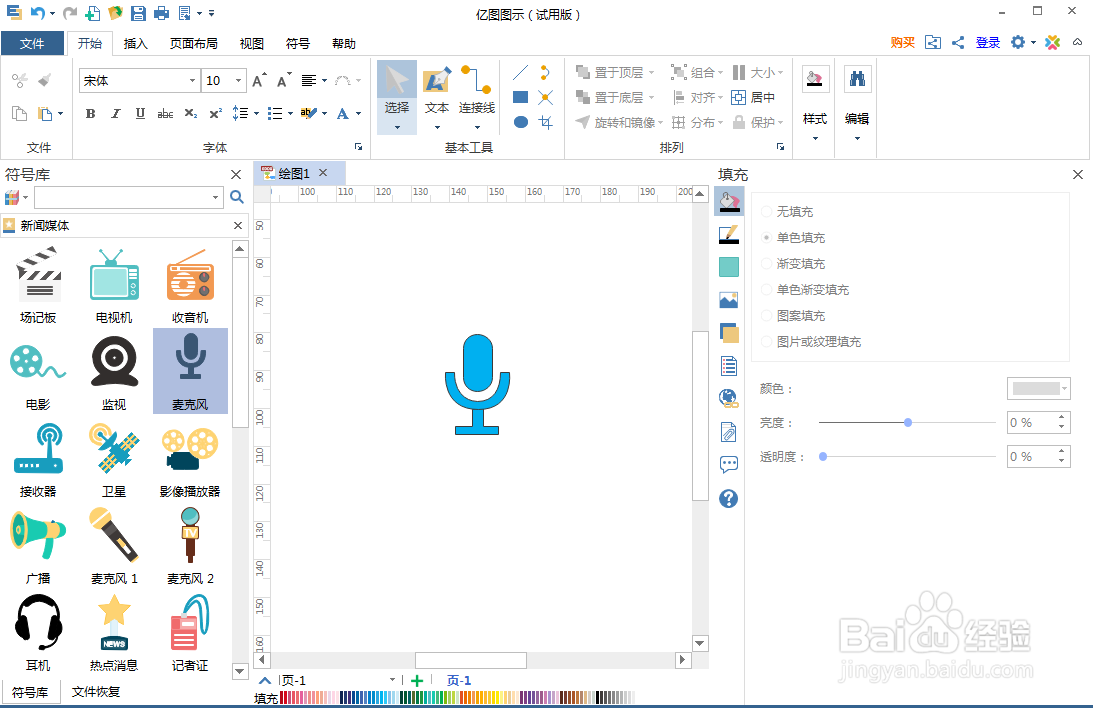Image resolution: width=1093 pixels, height=708 pixels.
Task: Open the comments panel icon
Action: (x=728, y=464)
